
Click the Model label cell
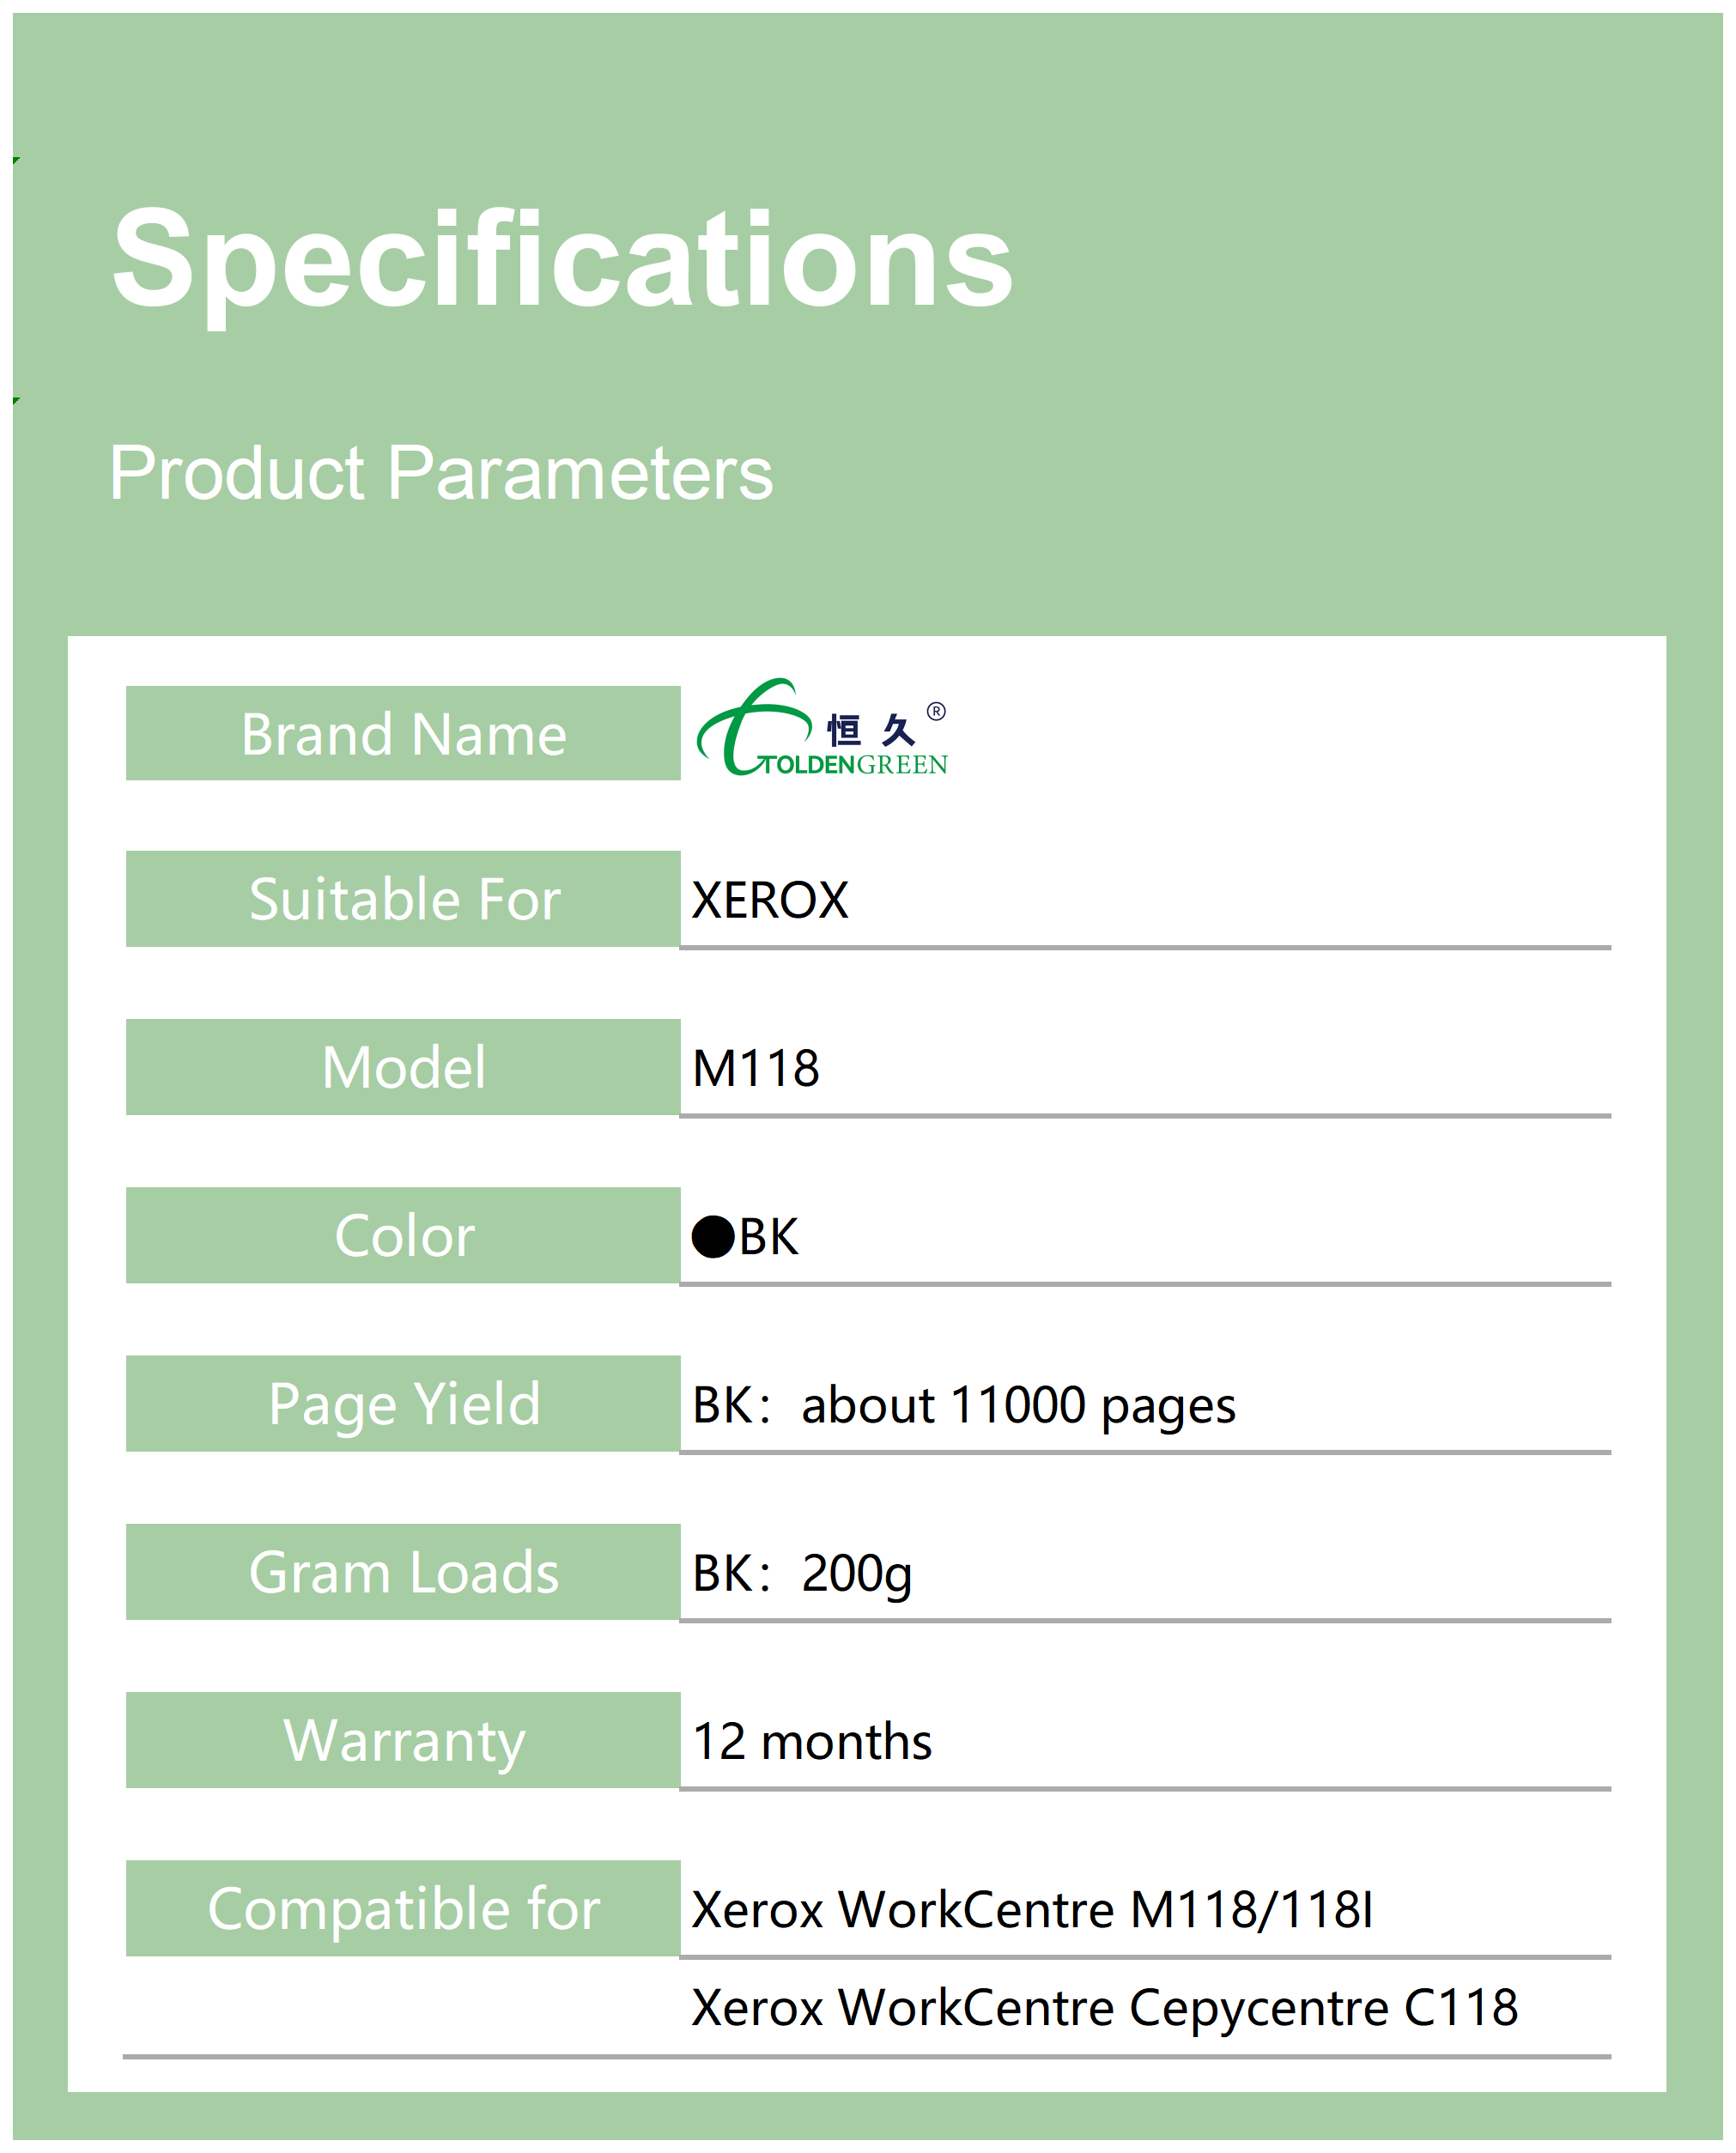pos(403,1067)
